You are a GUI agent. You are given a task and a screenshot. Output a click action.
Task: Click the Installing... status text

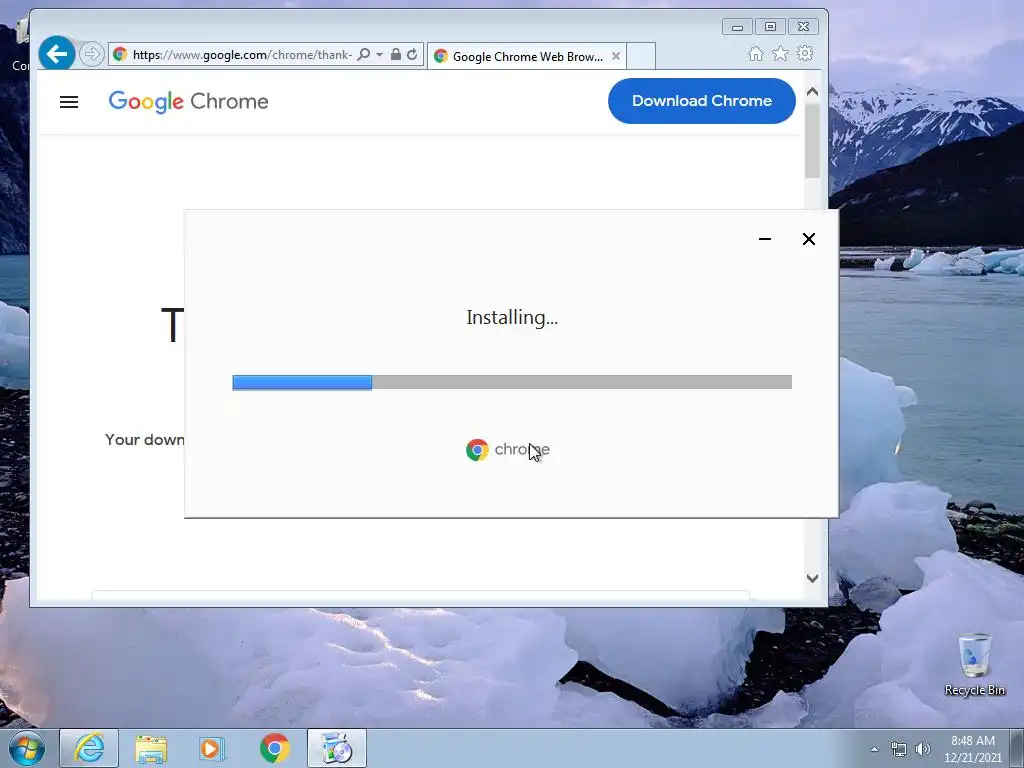(512, 317)
